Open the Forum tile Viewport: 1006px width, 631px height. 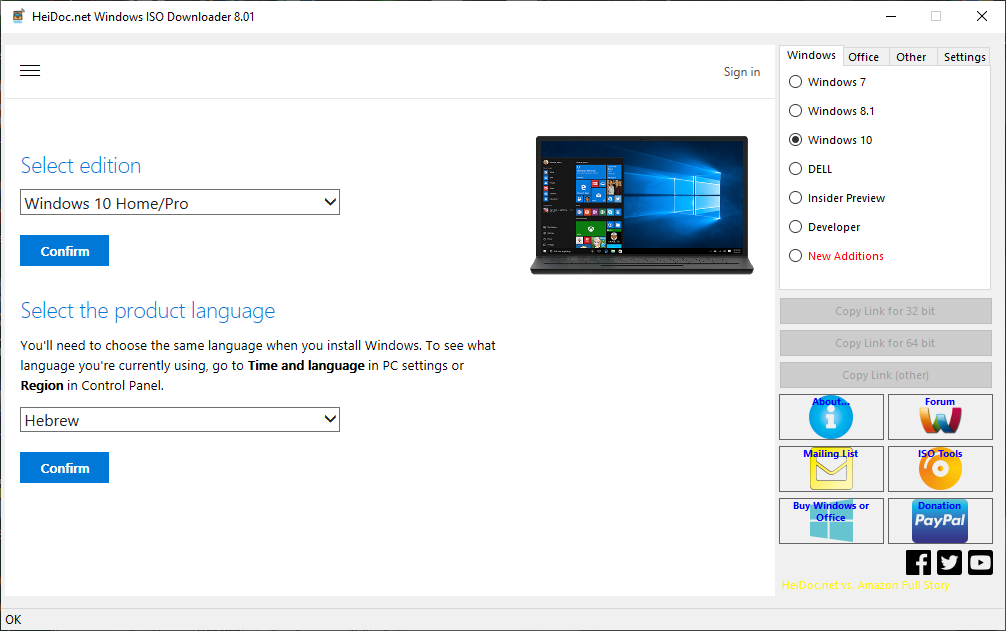click(941, 417)
